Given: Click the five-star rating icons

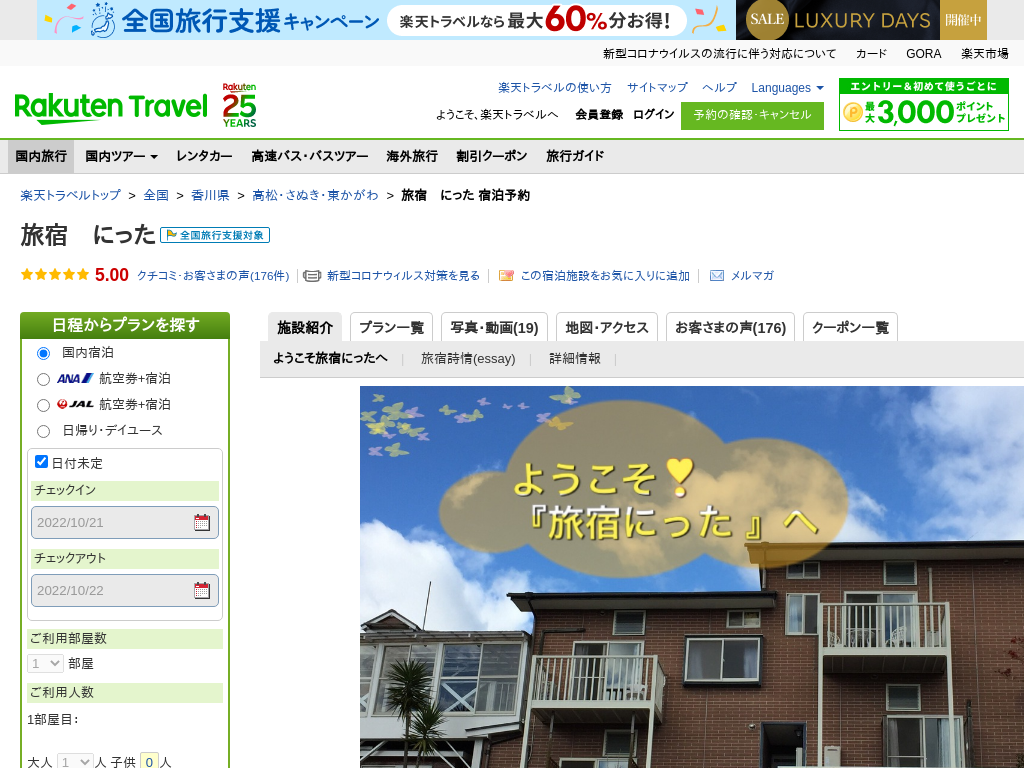Looking at the screenshot, I should coord(55,275).
